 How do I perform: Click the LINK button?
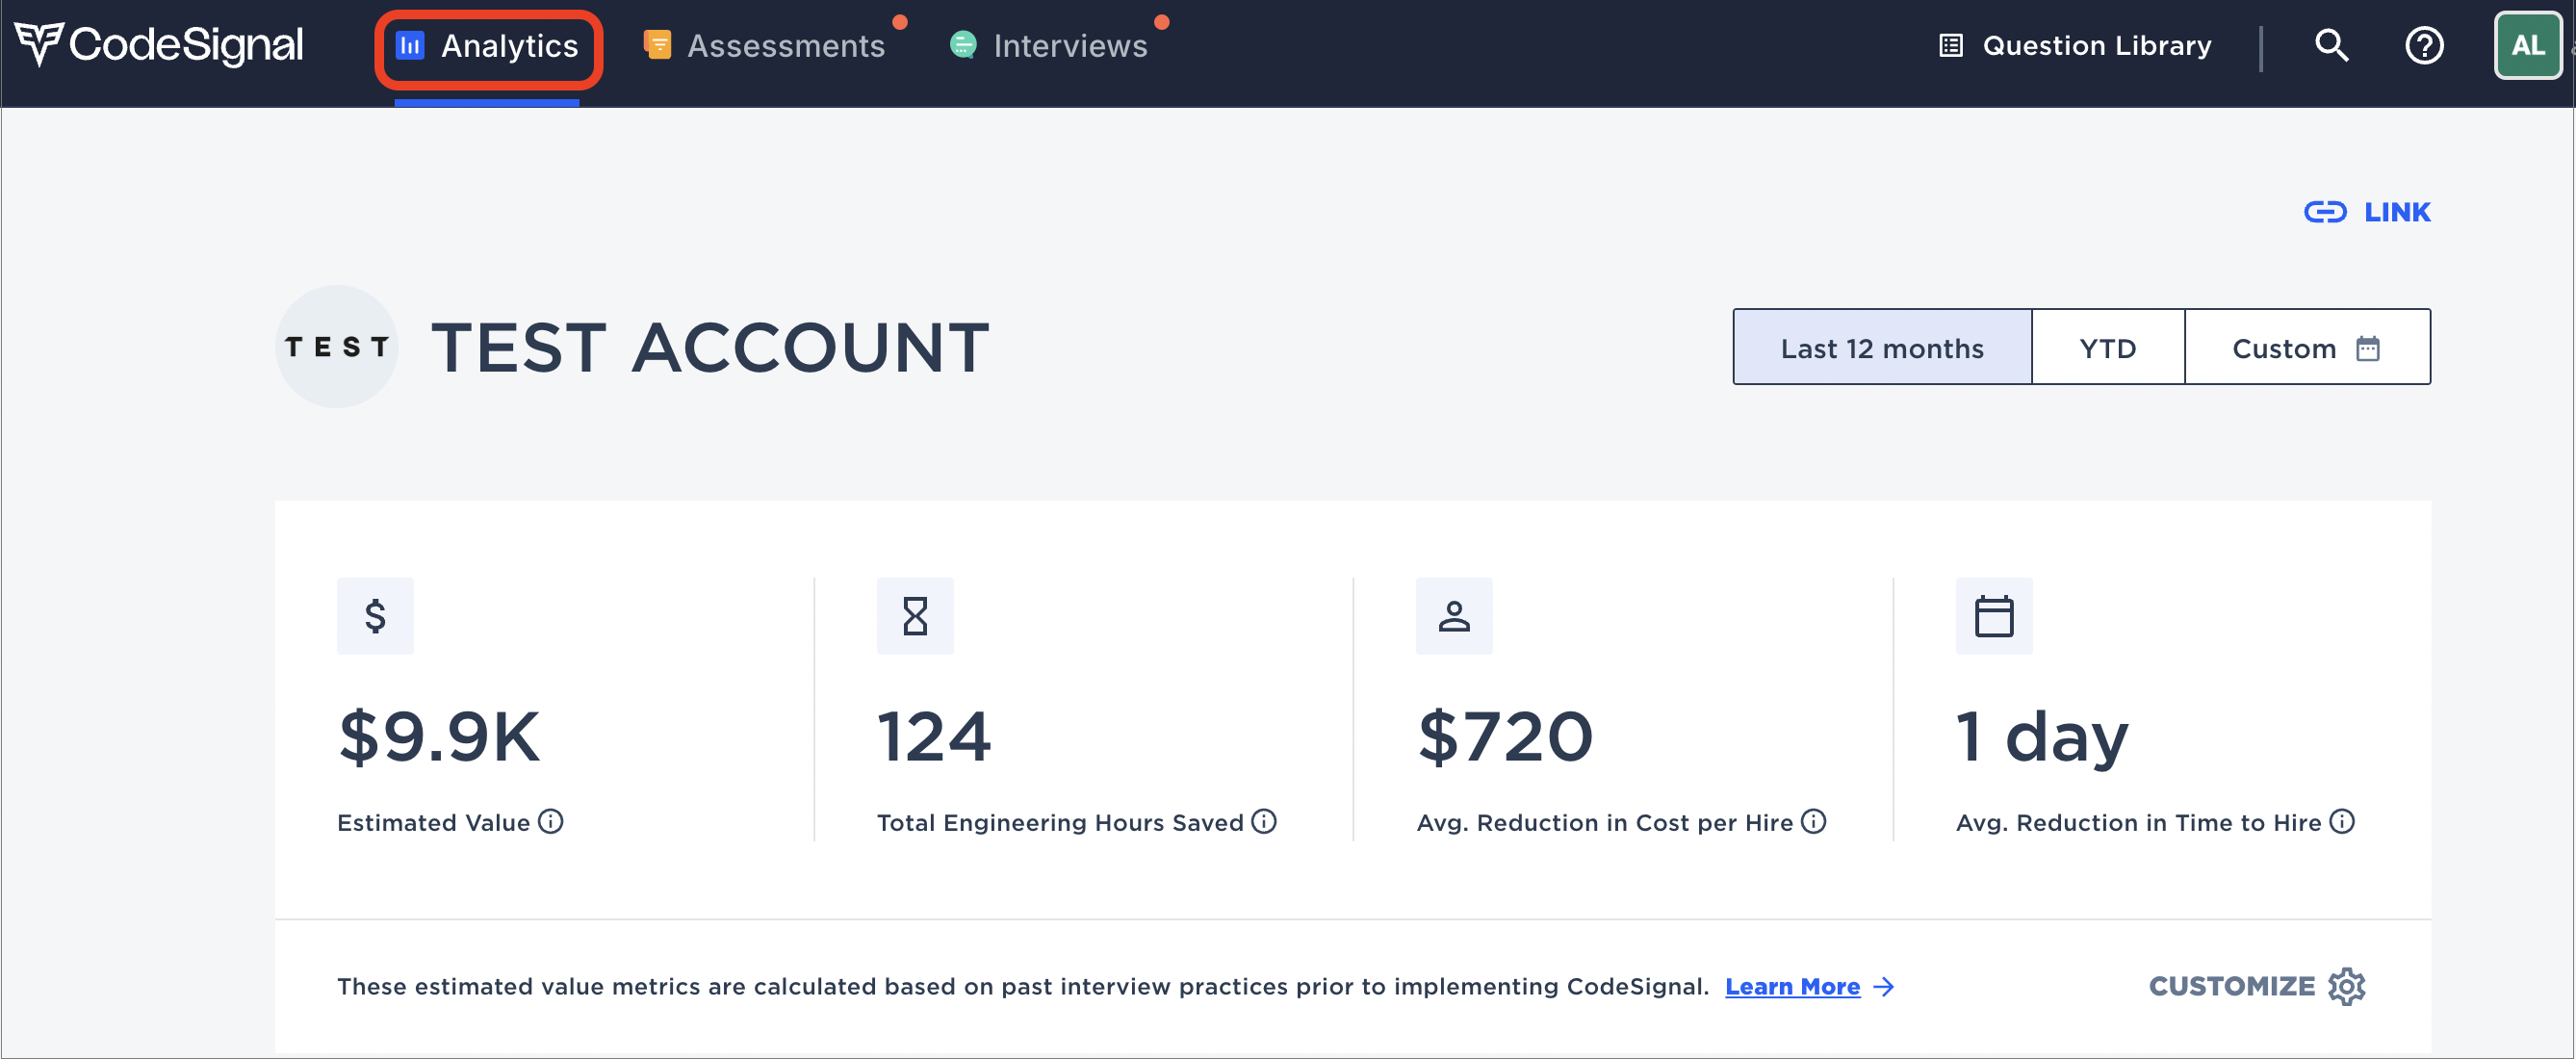pyautogui.click(x=2367, y=212)
